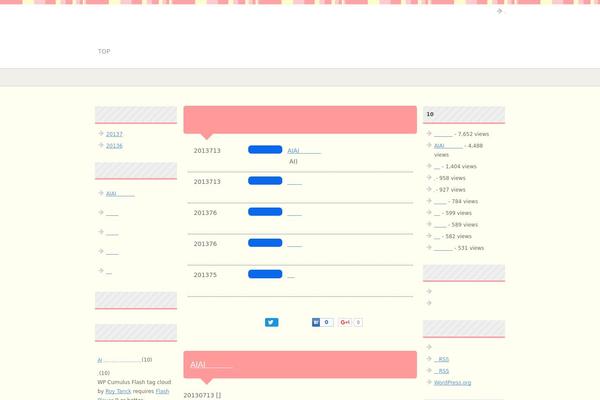Open the AI tag link marked (10)
600x400 pixels.
point(119,360)
